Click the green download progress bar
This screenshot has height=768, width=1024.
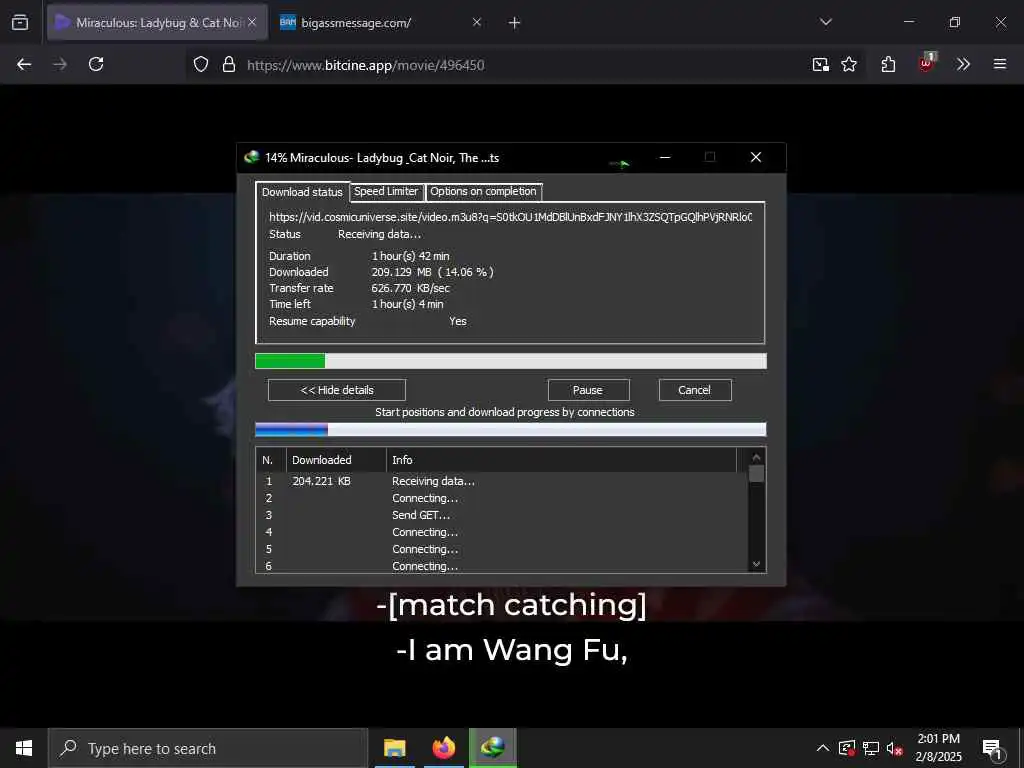511,361
